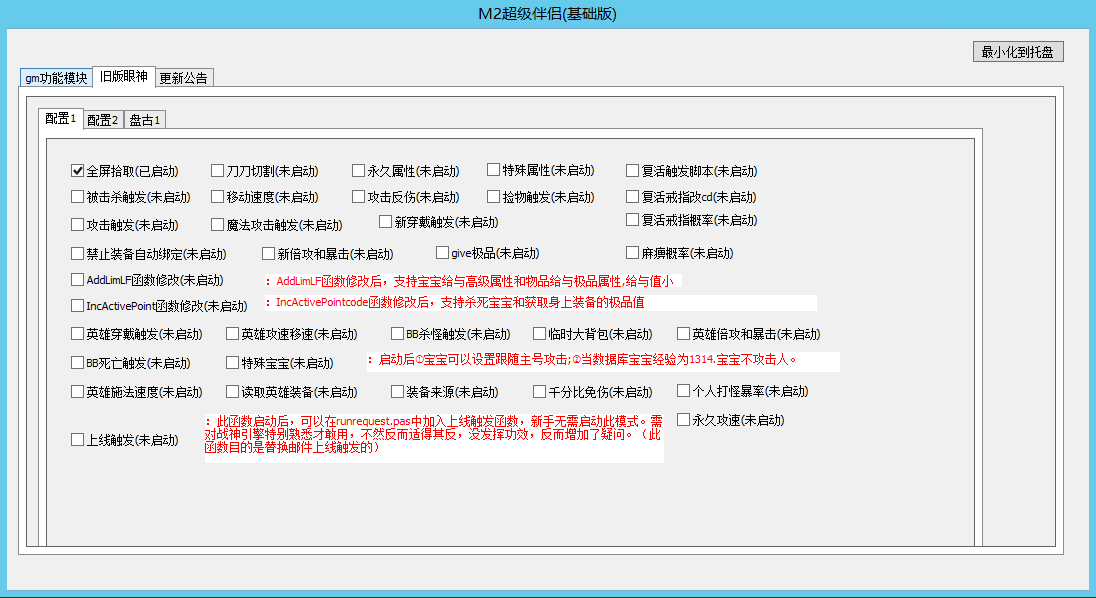The height and width of the screenshot is (598, 1096).
Task: Enable 禁止装备自动绑定 option
Action: click(x=78, y=254)
